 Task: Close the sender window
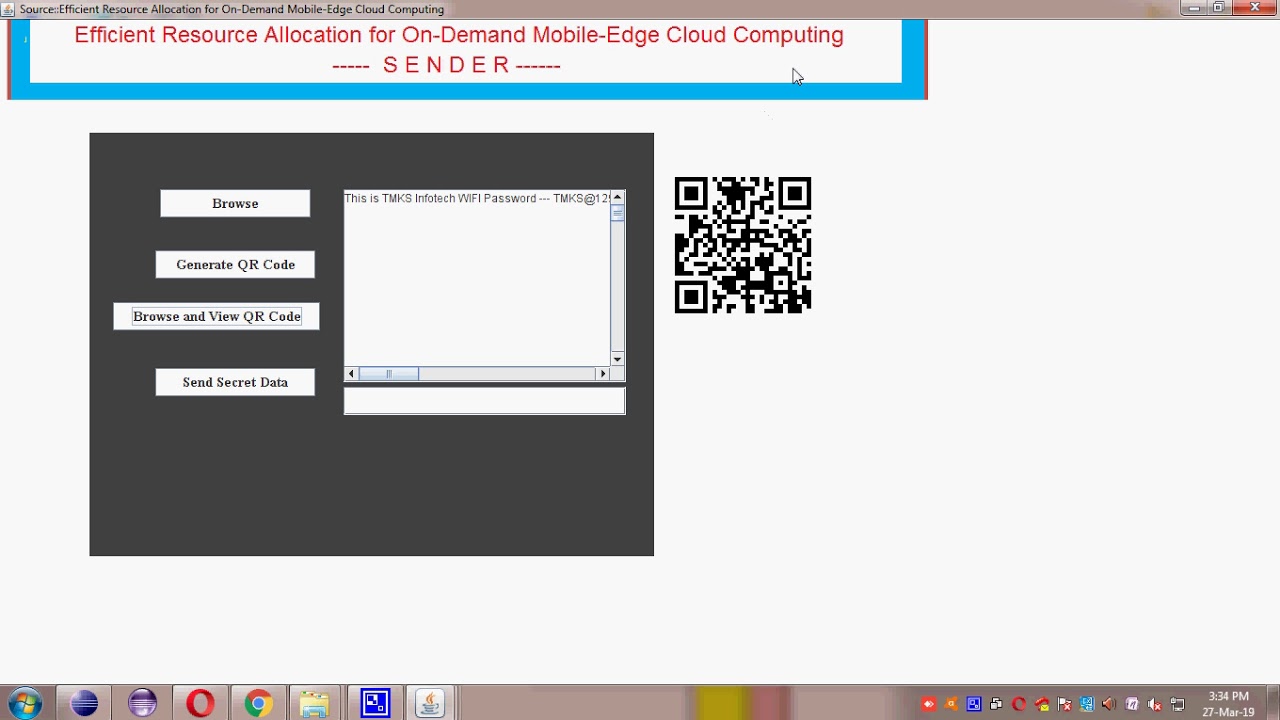[1255, 8]
